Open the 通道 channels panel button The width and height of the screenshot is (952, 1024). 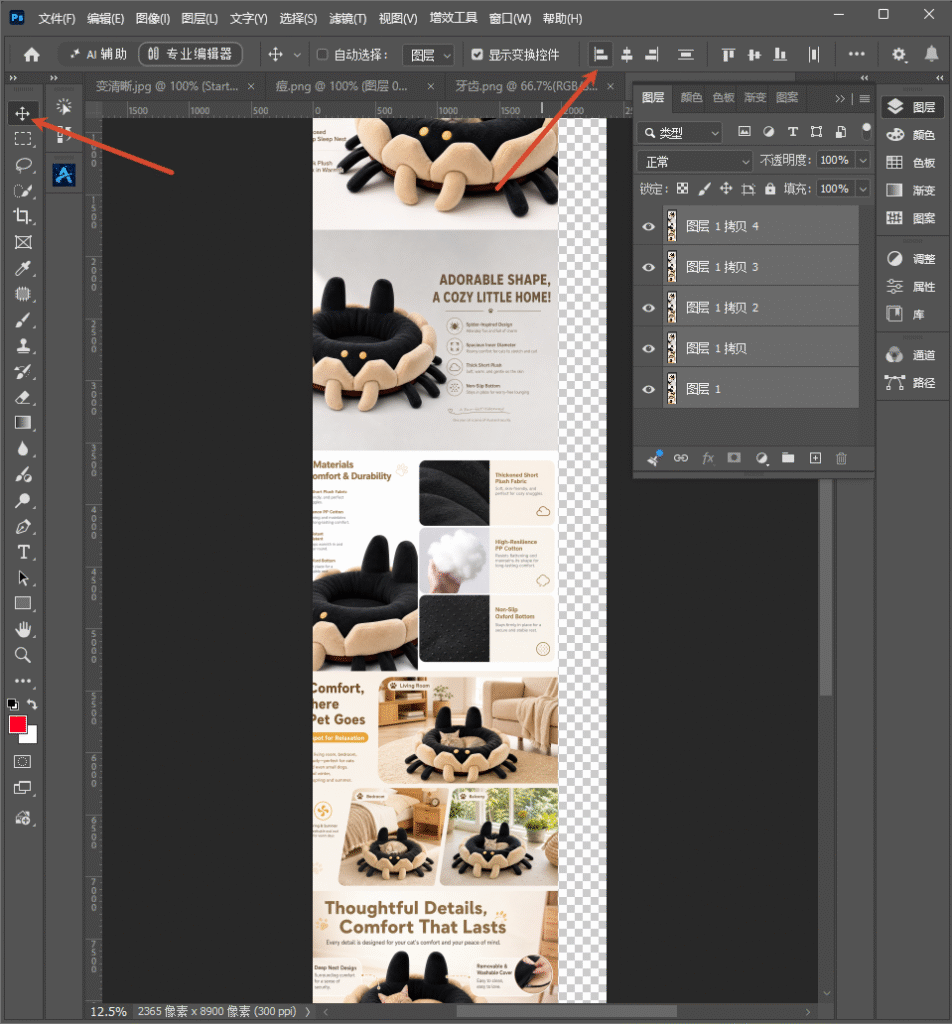[x=912, y=355]
